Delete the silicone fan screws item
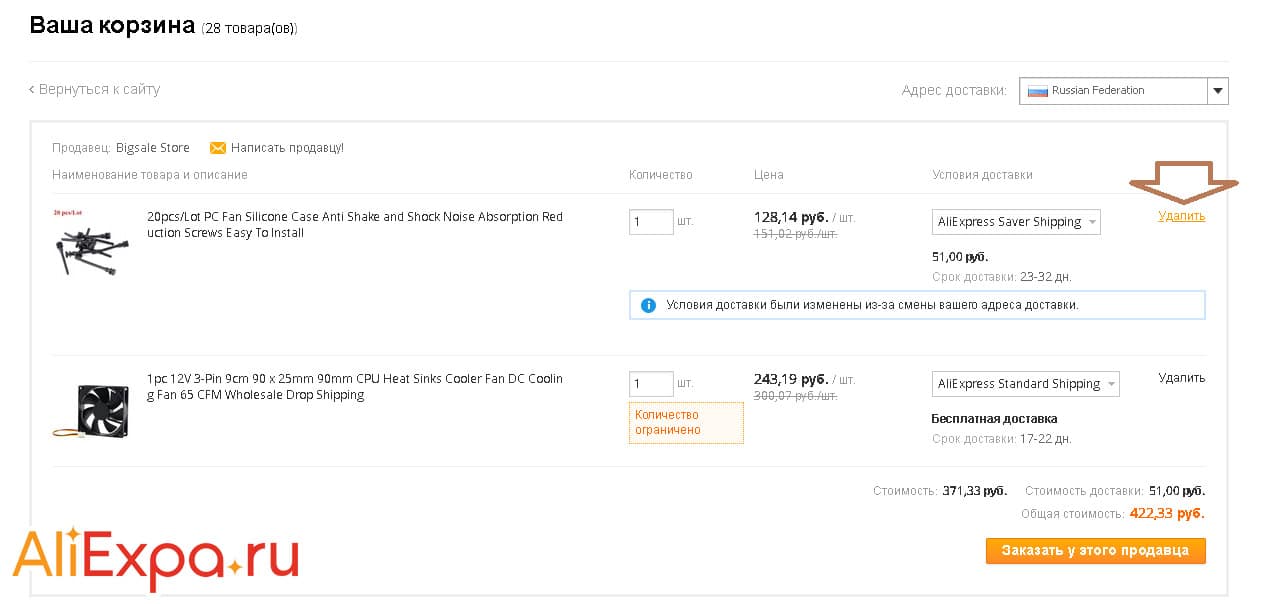Image resolution: width=1262 pixels, height=604 pixels. (1182, 216)
